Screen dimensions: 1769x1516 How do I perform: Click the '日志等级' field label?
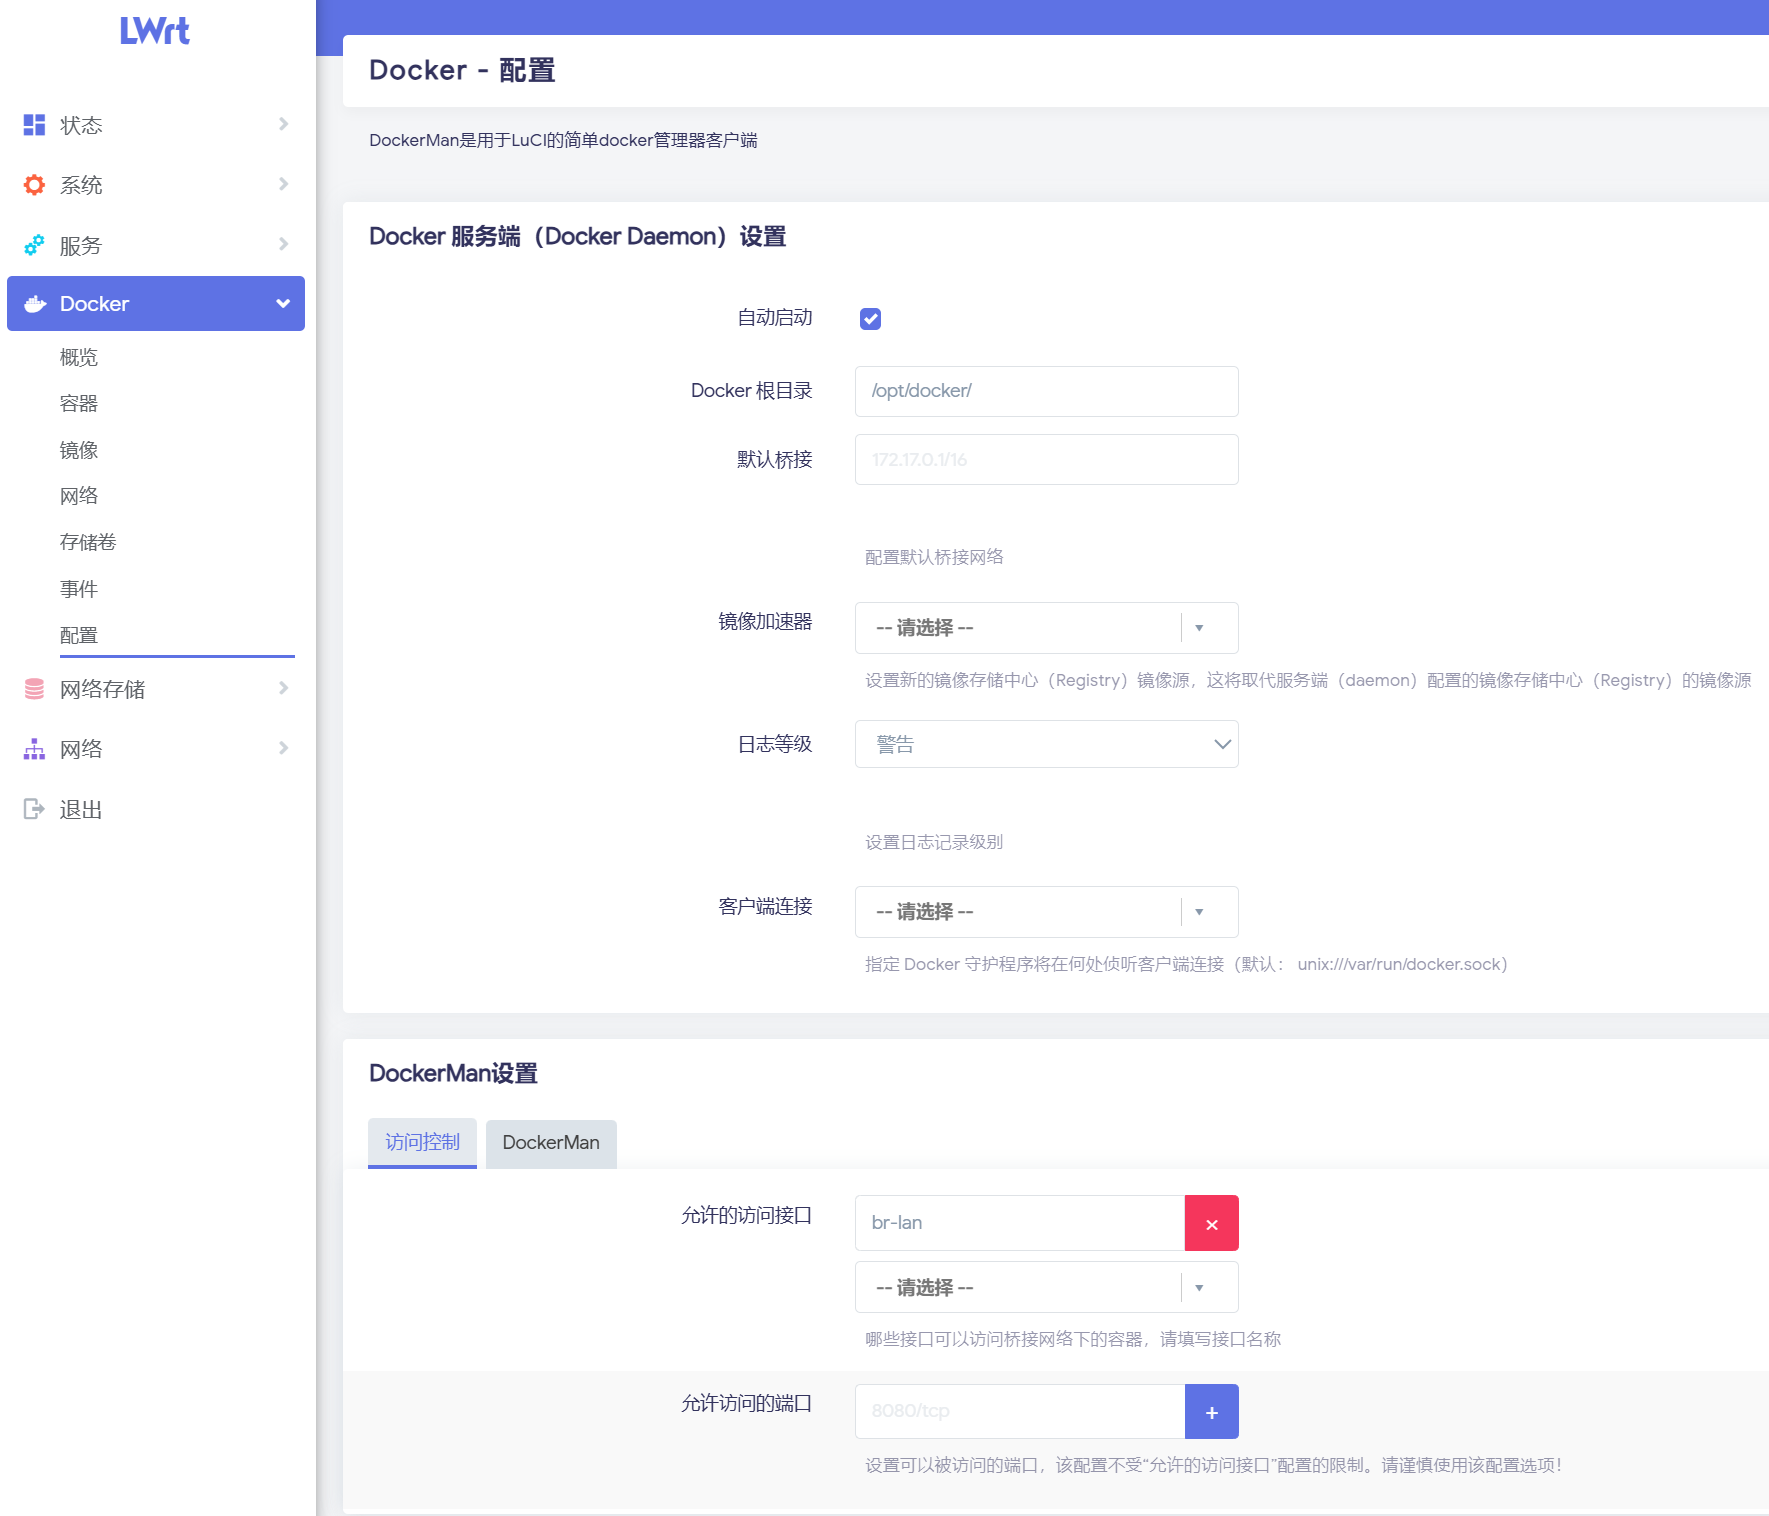coord(775,744)
